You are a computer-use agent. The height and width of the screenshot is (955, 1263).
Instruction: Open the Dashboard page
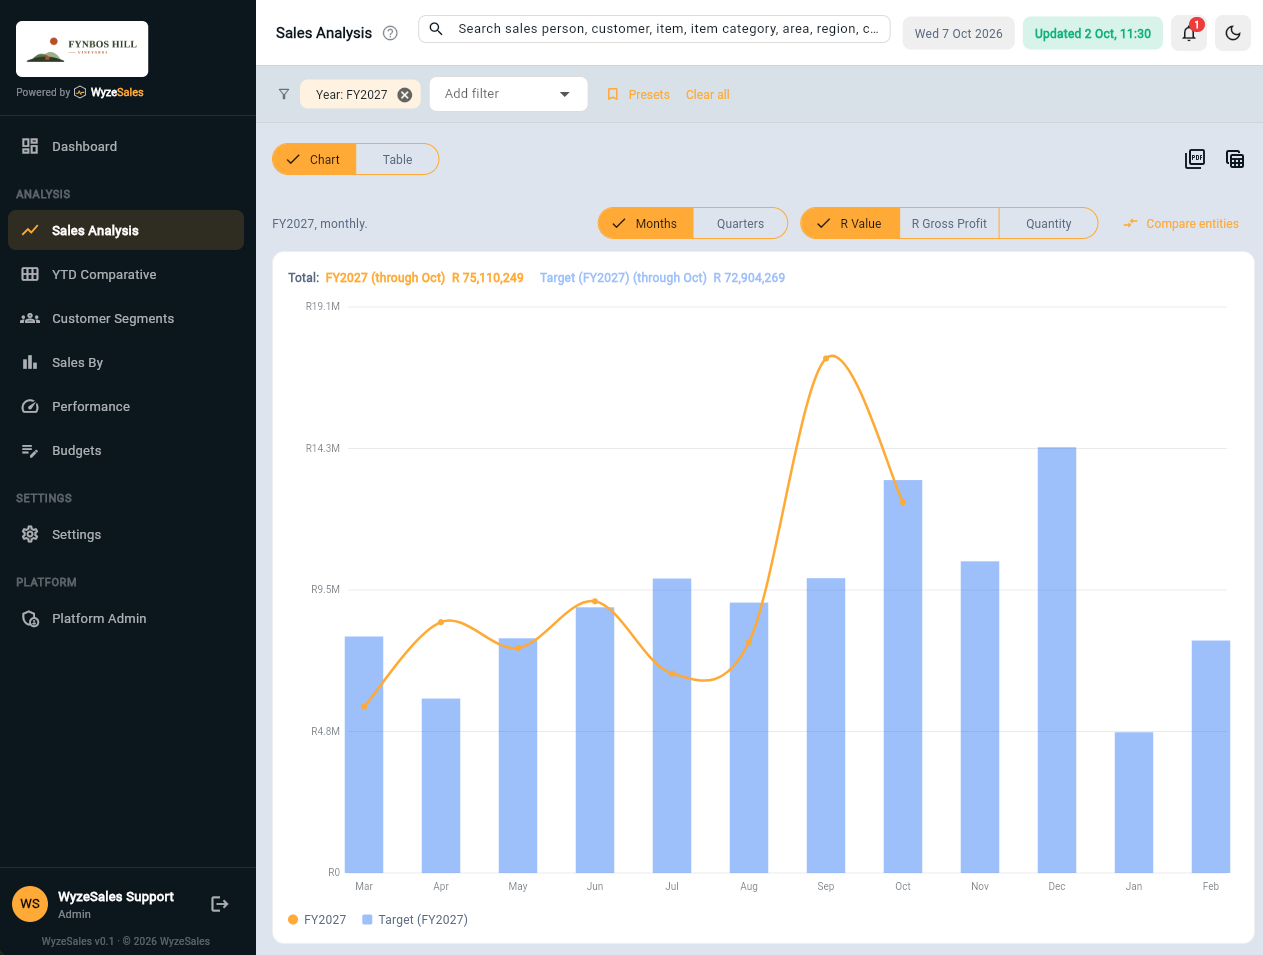[x=126, y=146]
